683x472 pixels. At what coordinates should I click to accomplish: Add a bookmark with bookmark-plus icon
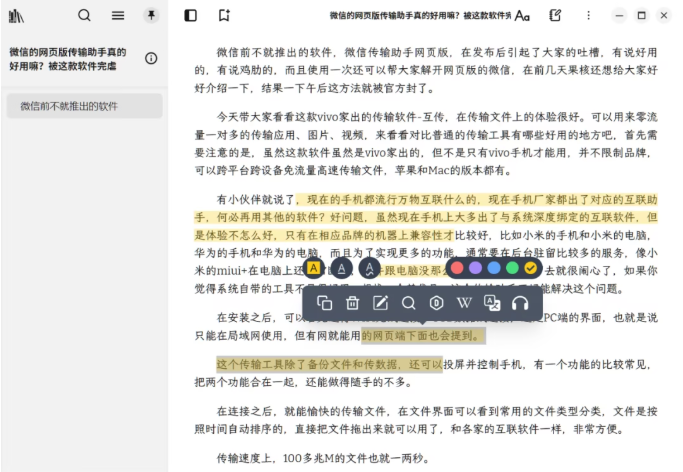tap(224, 16)
